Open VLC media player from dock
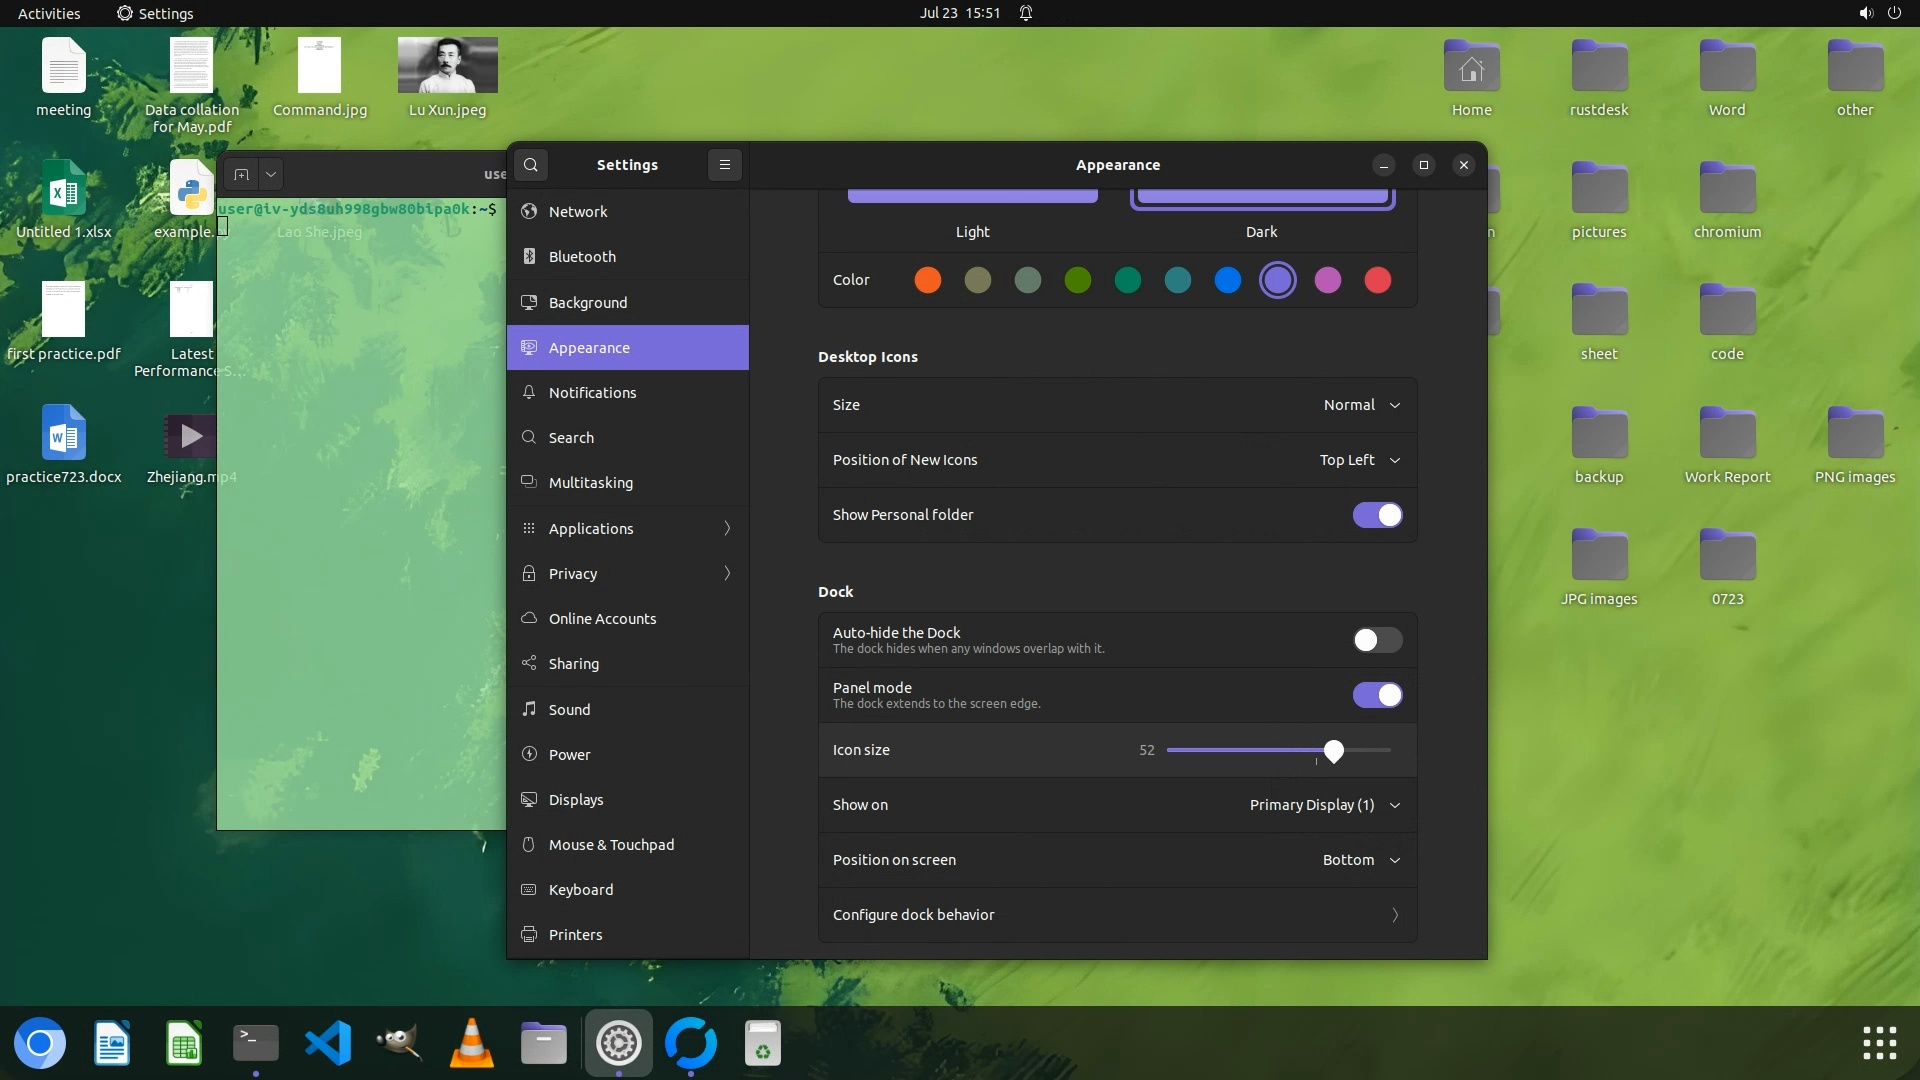 471,1043
